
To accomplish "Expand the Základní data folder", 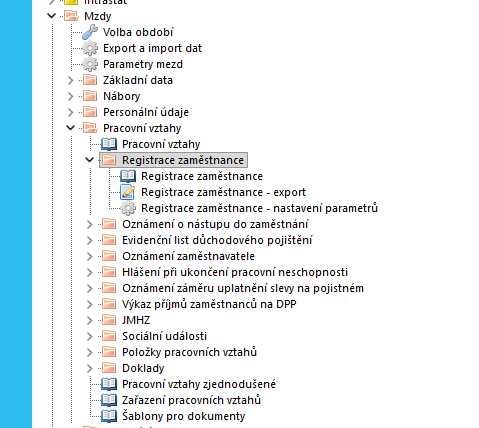I will coord(70,80).
